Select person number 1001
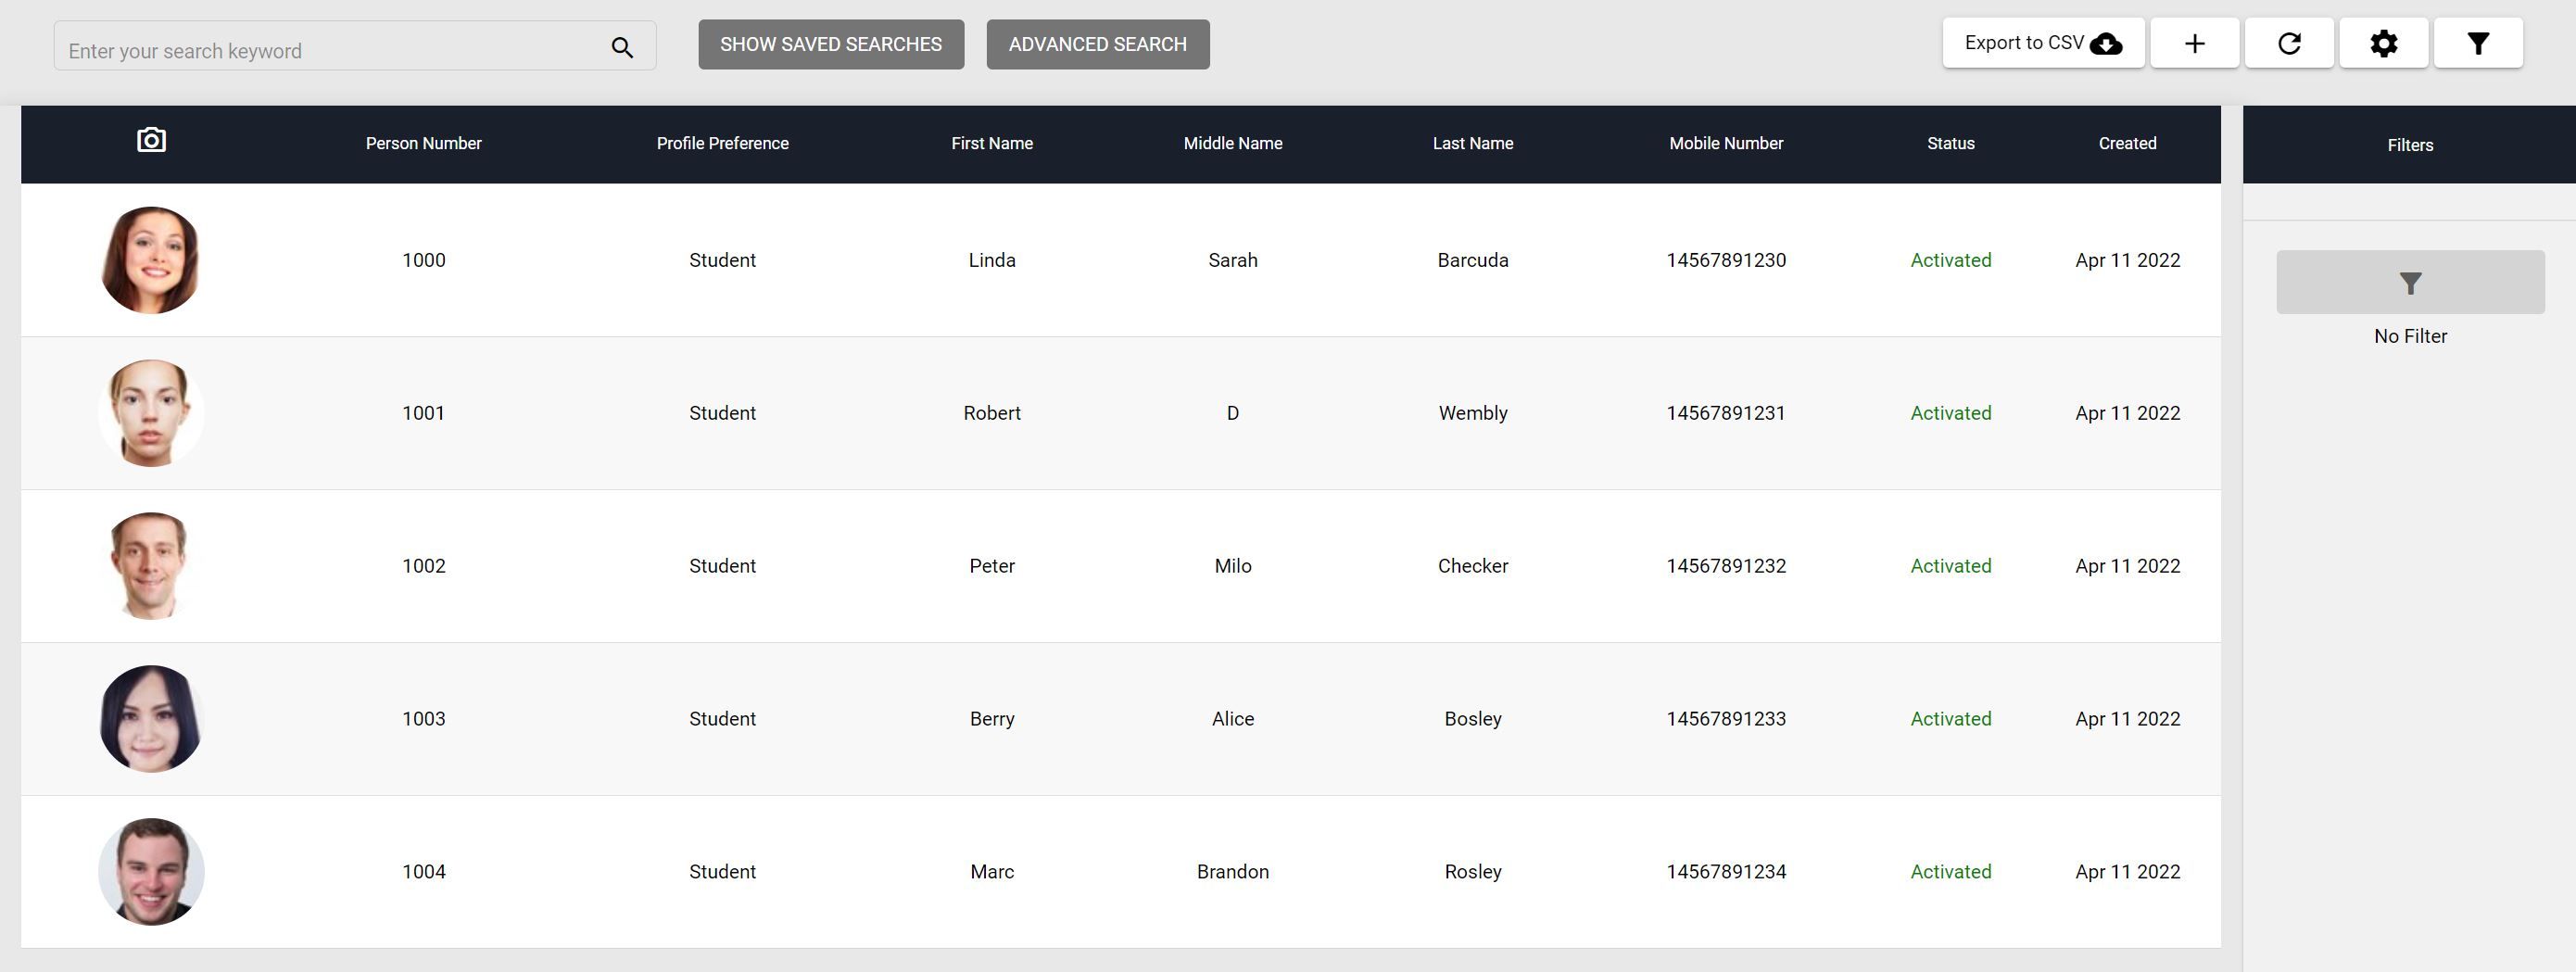This screenshot has height=972, width=2576. click(423, 413)
